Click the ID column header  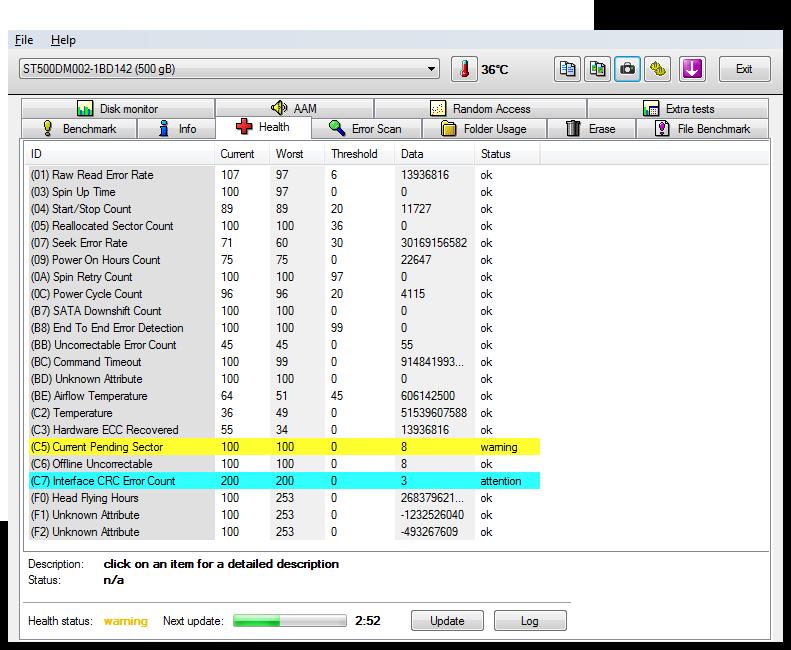coord(121,154)
